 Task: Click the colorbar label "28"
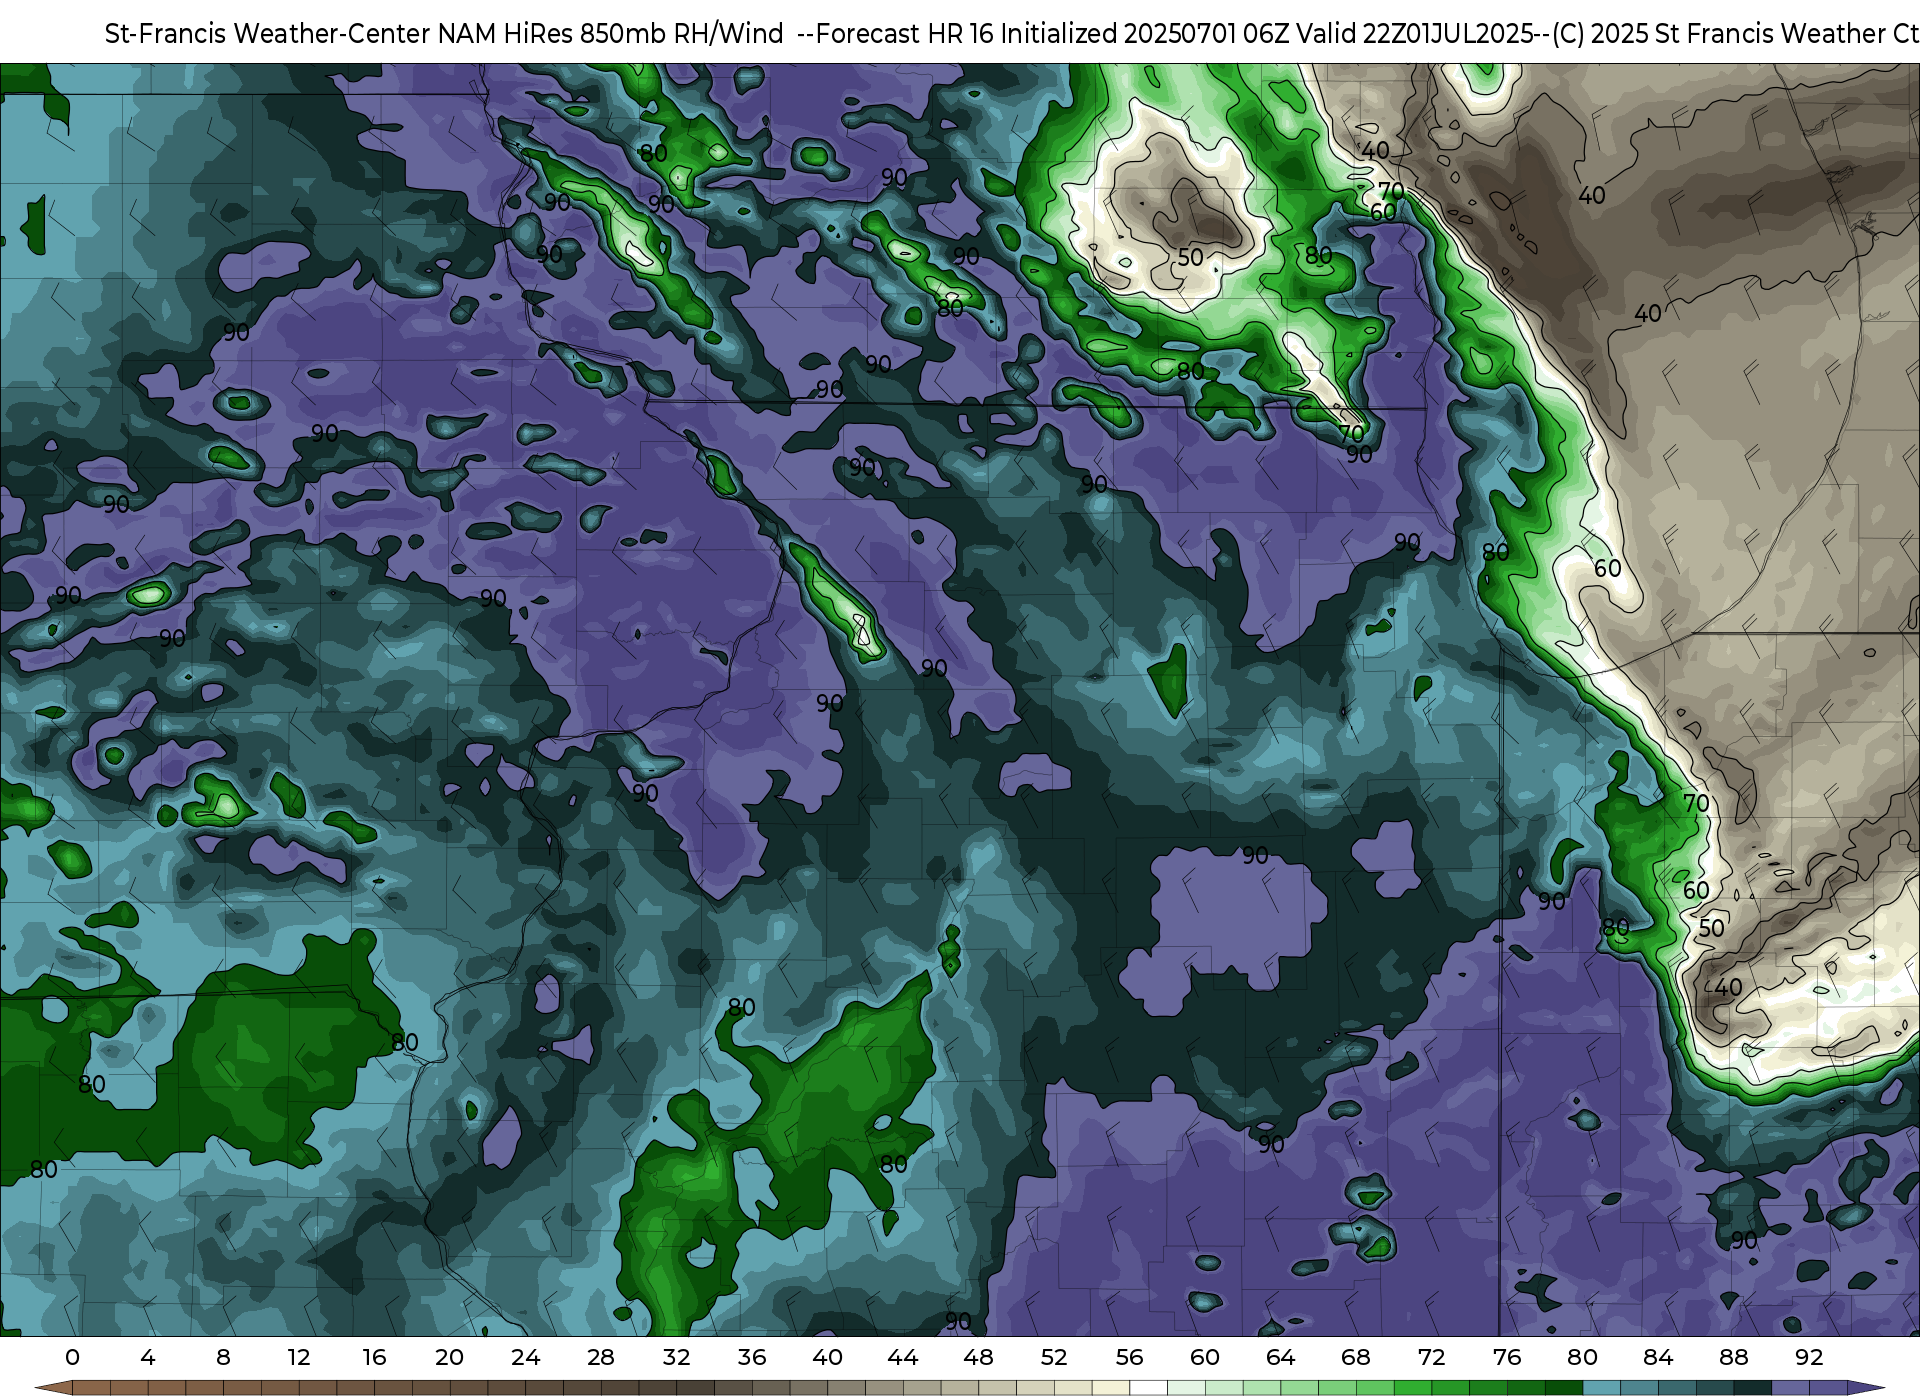point(601,1358)
